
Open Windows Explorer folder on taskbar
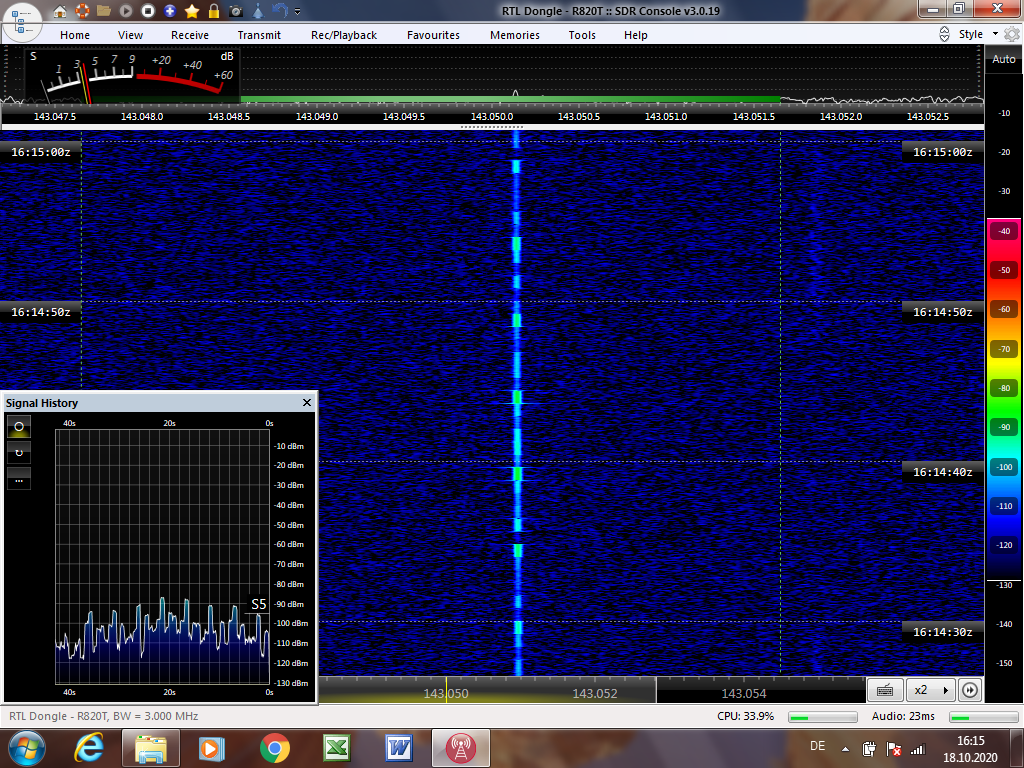(150, 748)
